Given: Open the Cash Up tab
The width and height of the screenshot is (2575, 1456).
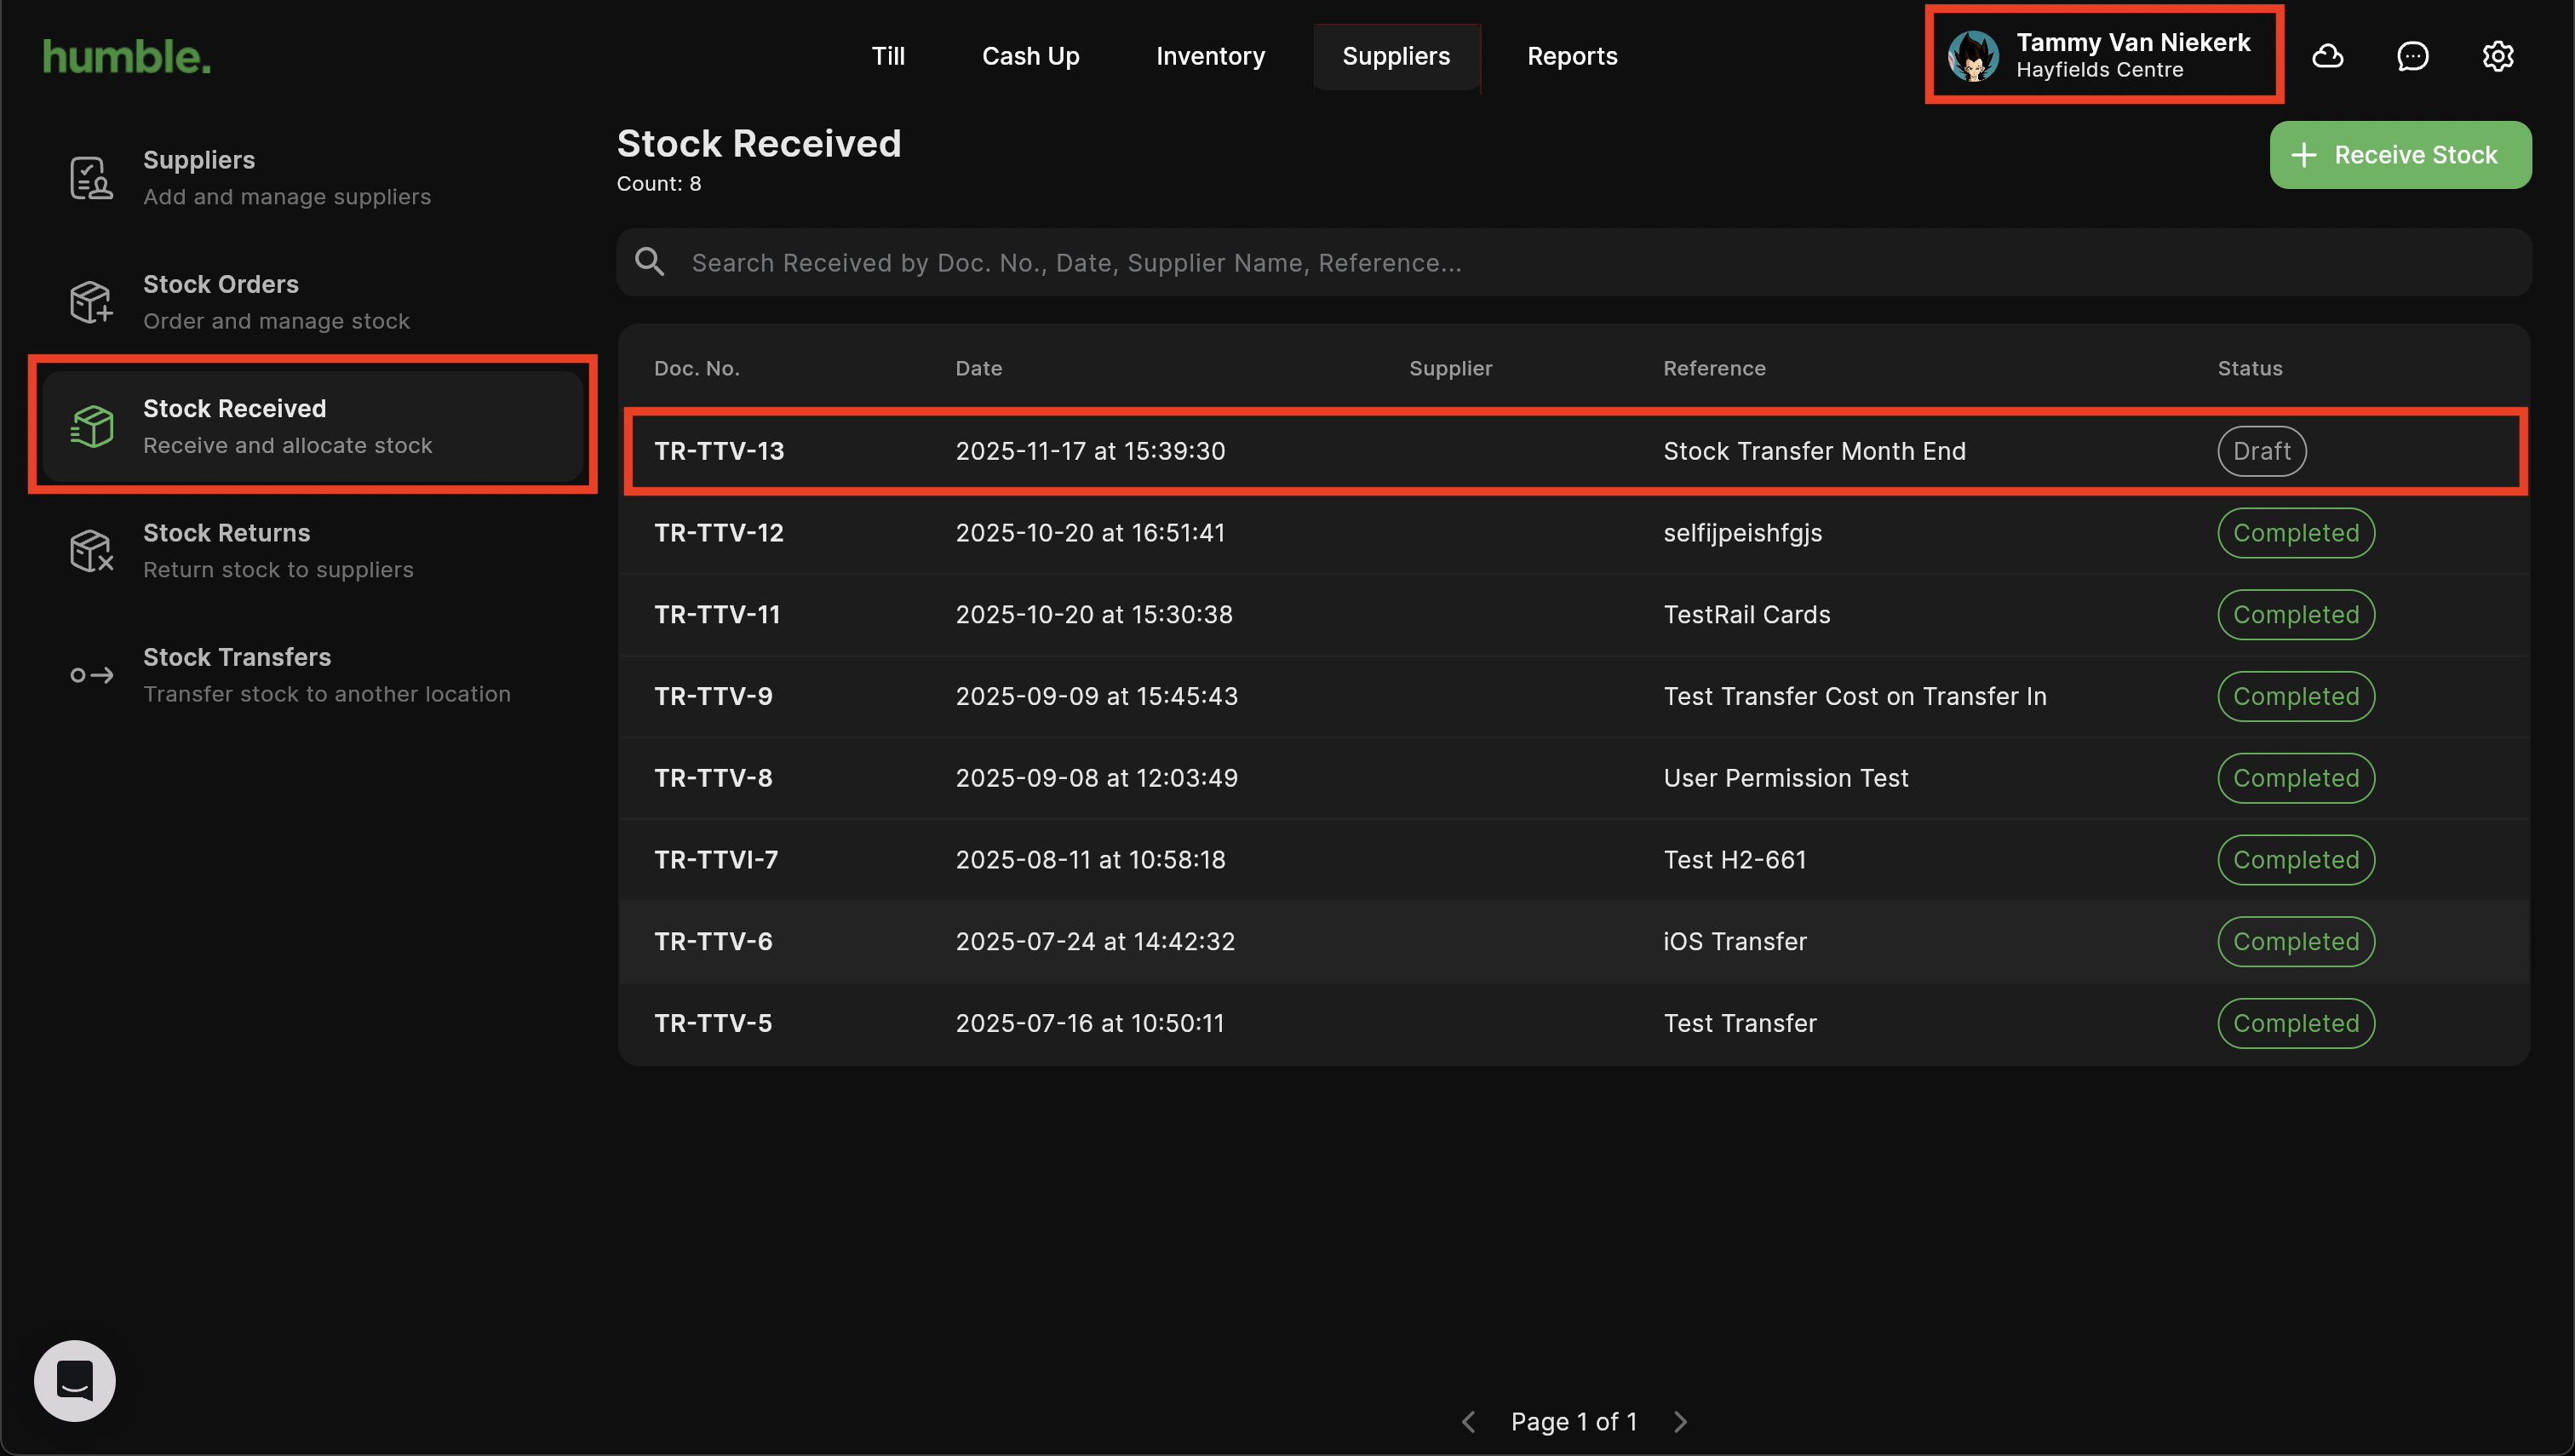Looking at the screenshot, I should 1030,56.
